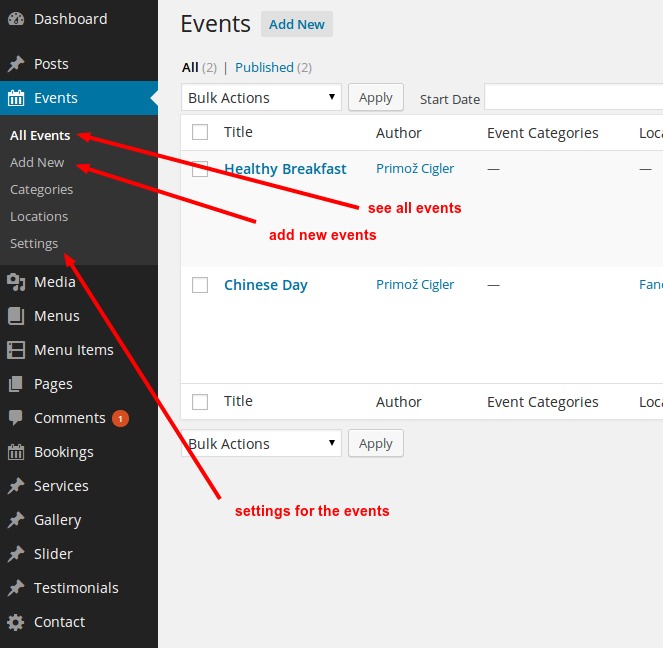This screenshot has width=663, height=648.
Task: Click the Add New button beside Events heading
Action: 296,24
